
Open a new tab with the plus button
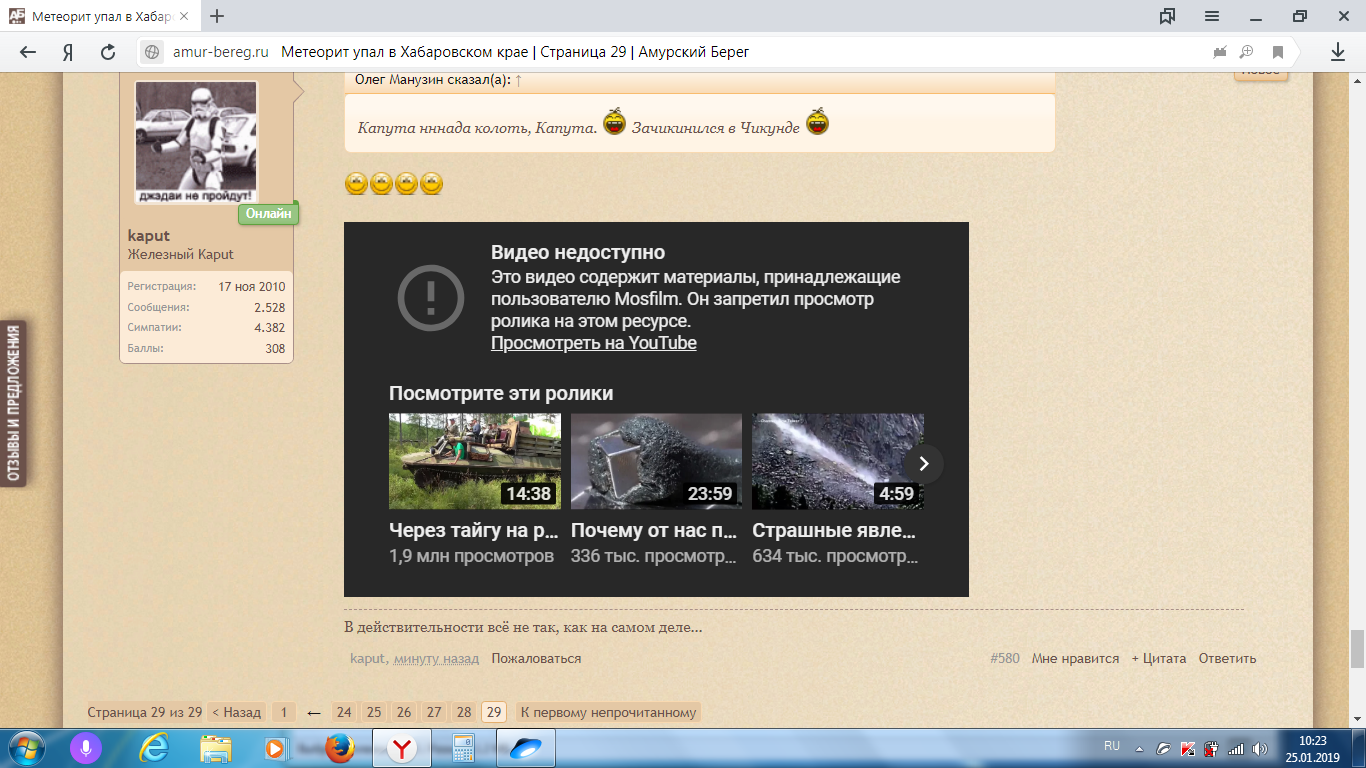click(x=217, y=16)
